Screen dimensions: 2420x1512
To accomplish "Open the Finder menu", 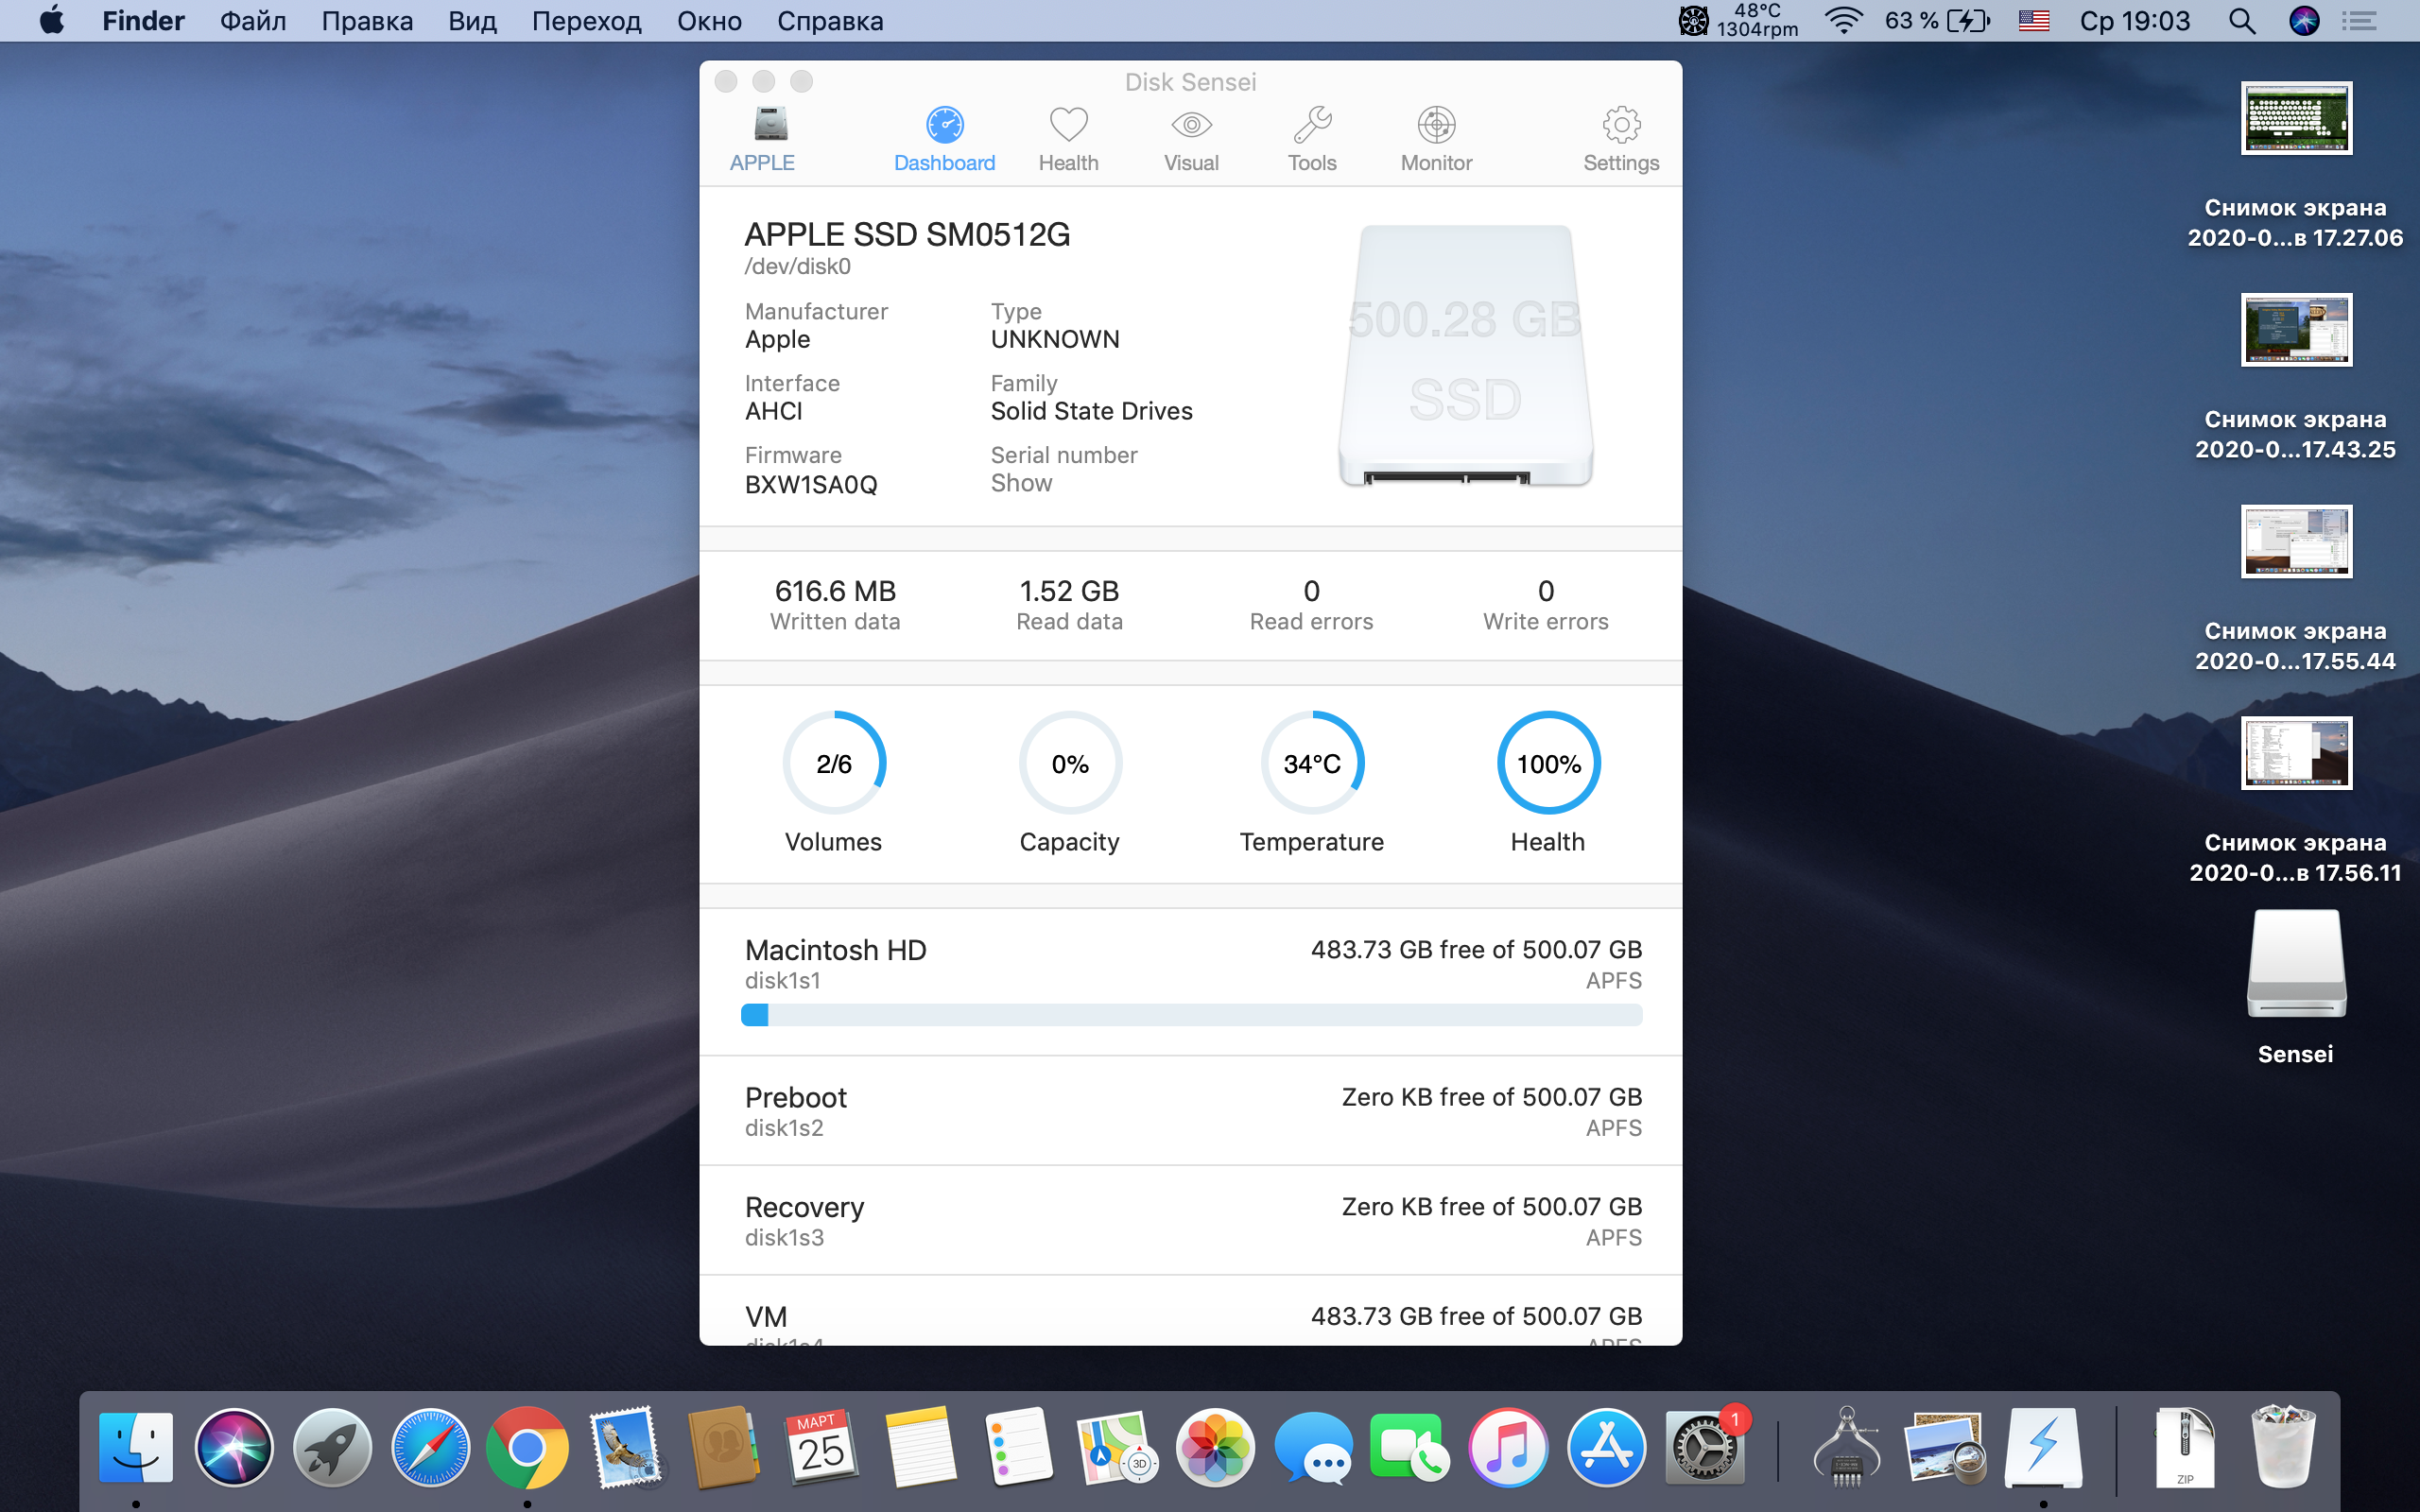I will pos(143,21).
